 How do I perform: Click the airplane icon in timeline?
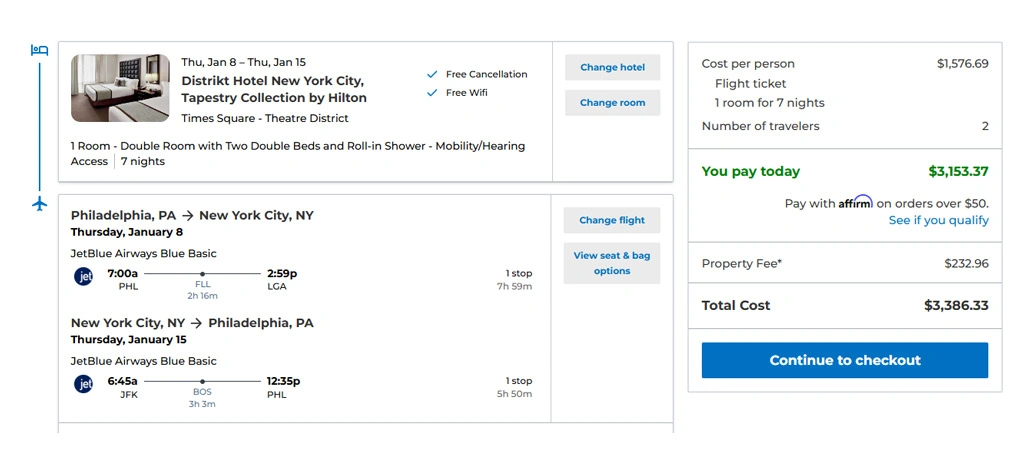40,204
